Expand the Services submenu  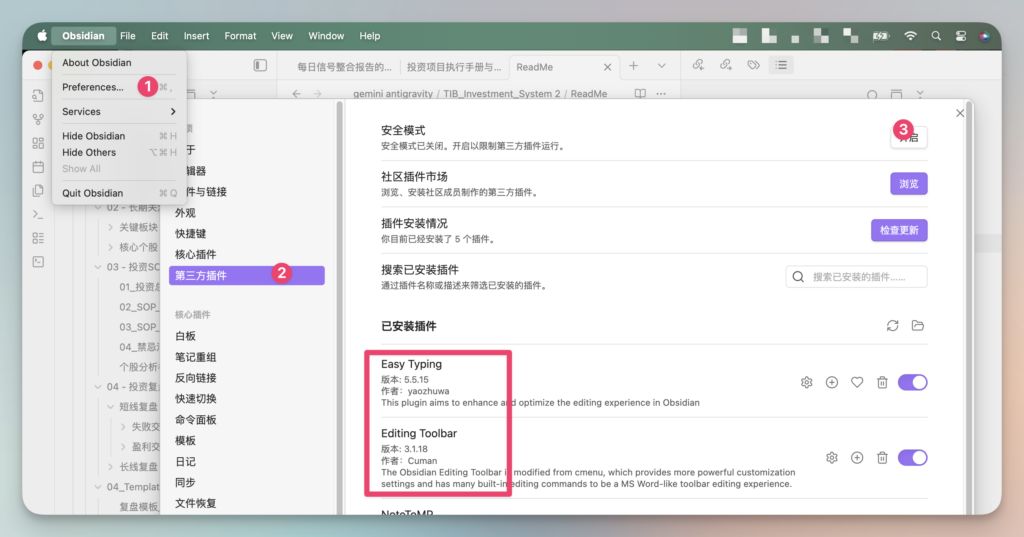(118, 112)
